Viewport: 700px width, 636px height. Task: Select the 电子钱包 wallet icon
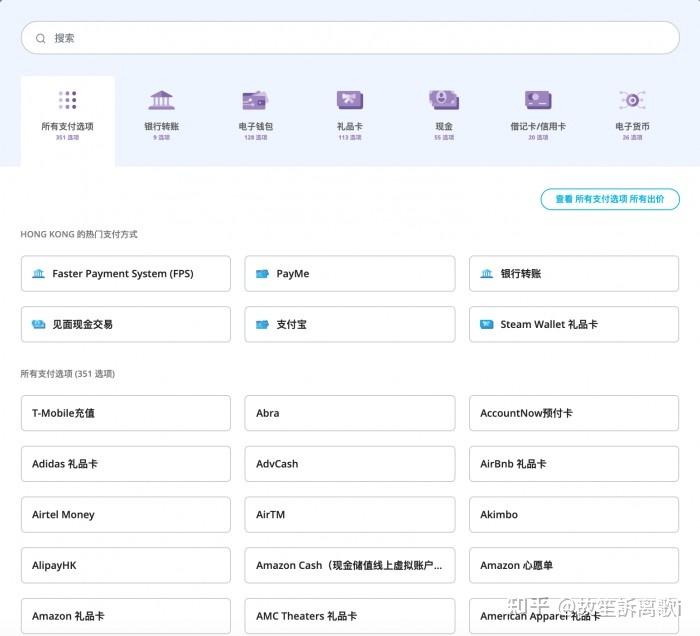pos(255,100)
